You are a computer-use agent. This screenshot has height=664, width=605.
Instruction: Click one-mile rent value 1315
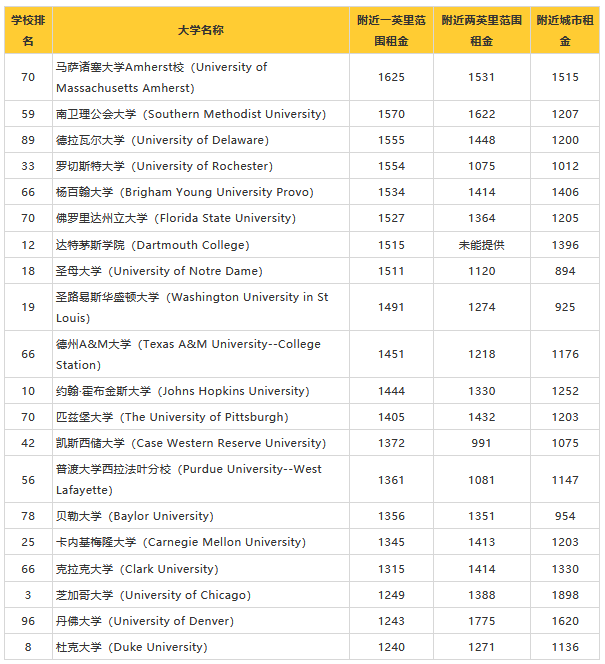[391, 569]
